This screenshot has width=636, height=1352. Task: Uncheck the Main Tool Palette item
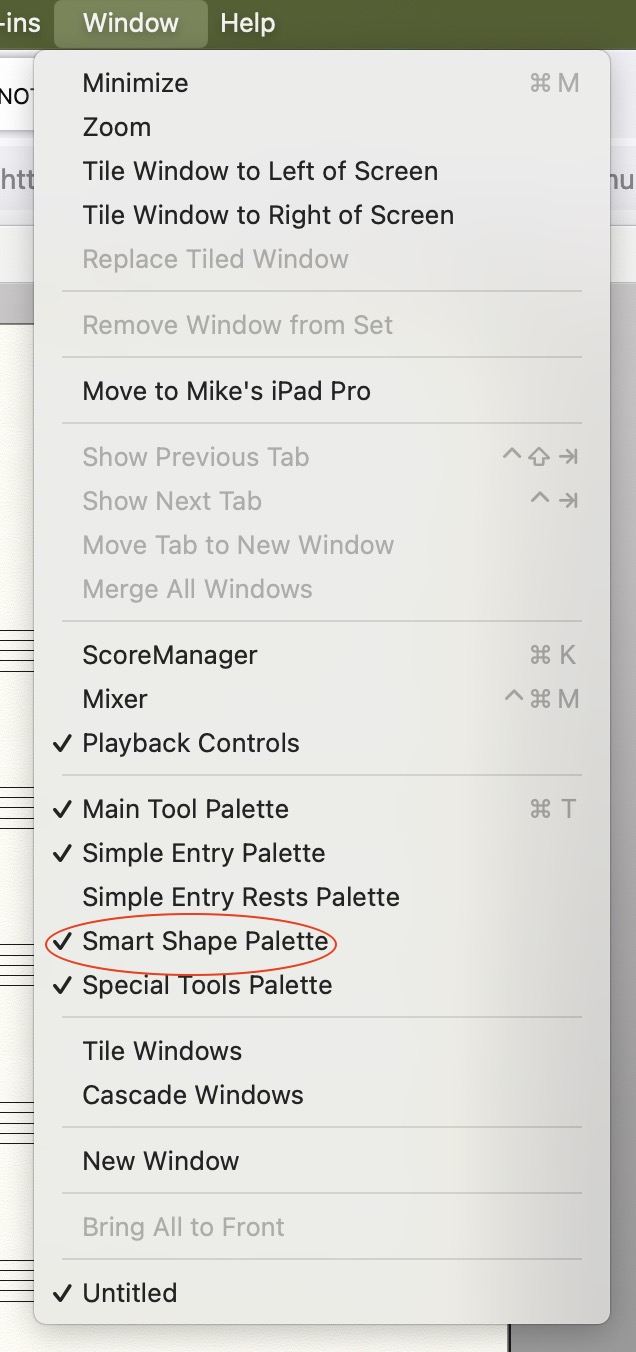185,809
